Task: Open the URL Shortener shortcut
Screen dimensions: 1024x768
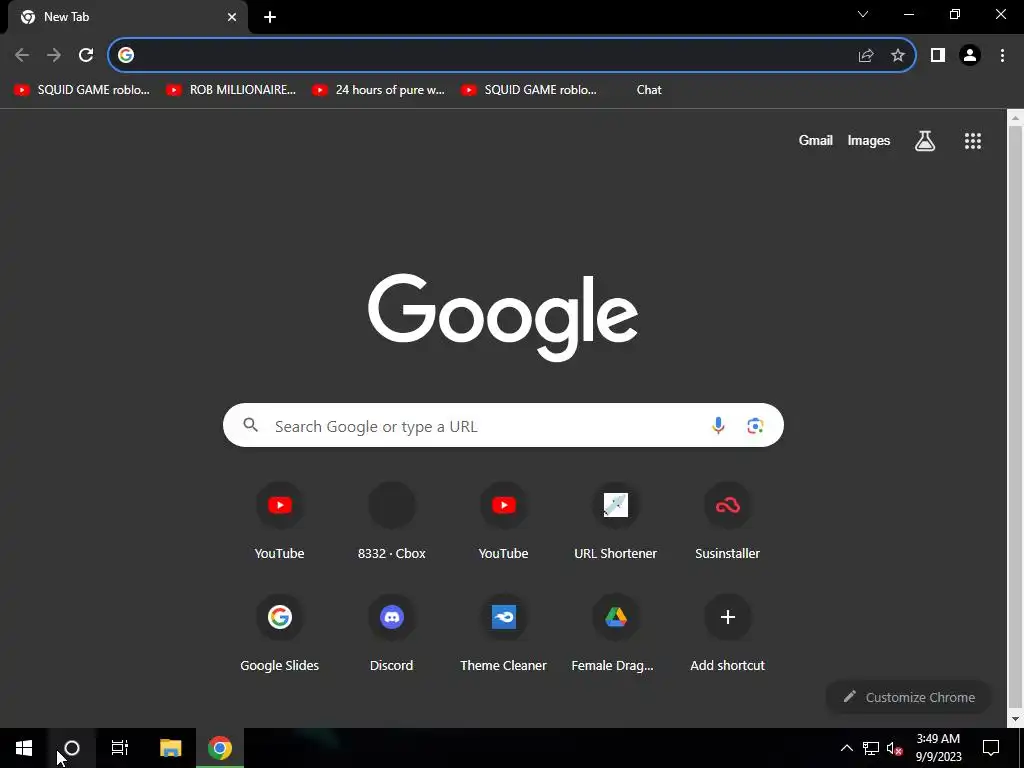Action: click(616, 522)
